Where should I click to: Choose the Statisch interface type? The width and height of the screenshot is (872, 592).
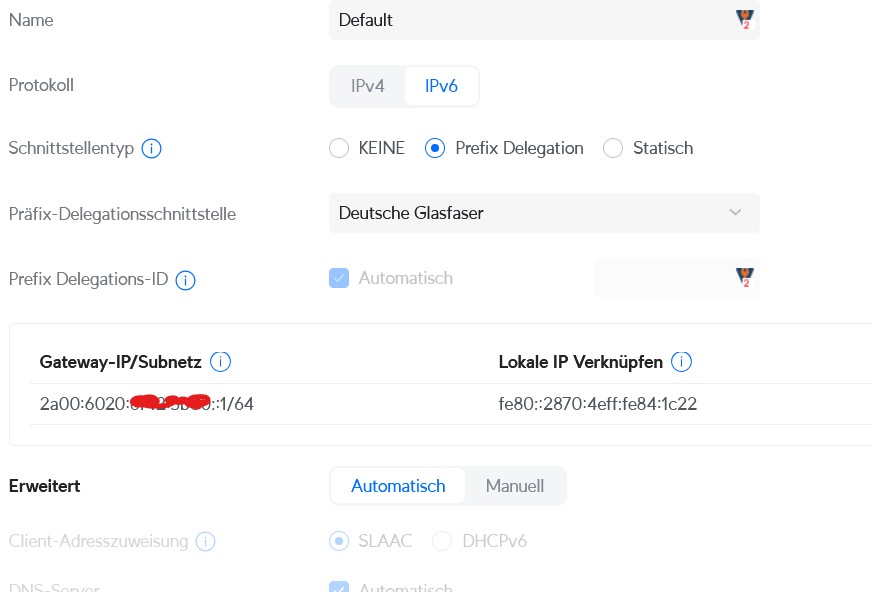[x=613, y=148]
